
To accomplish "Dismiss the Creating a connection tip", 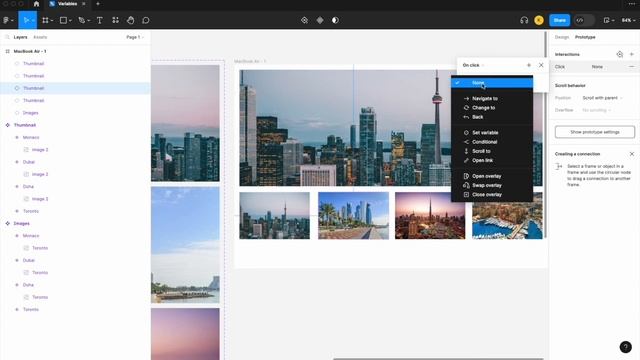I will pos(632,154).
